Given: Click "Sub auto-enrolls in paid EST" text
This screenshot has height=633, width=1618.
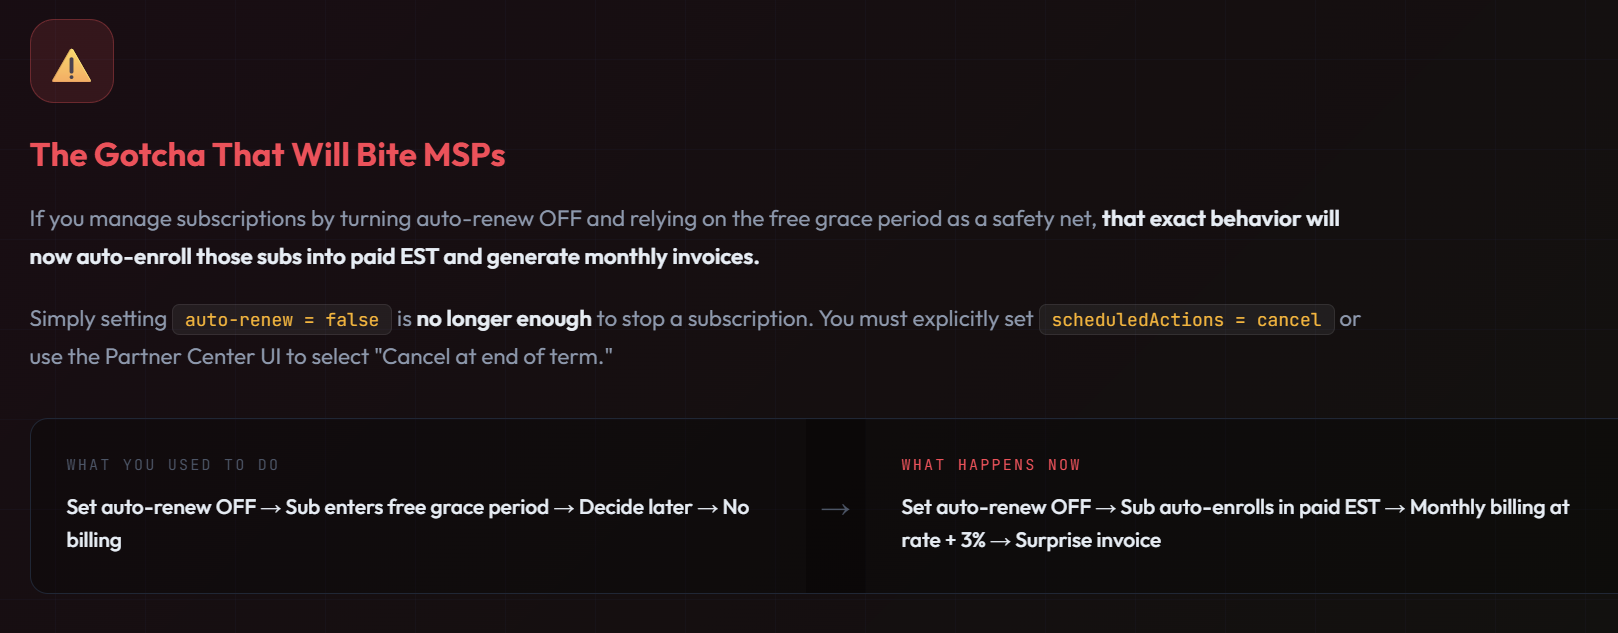Looking at the screenshot, I should pos(1249,507).
